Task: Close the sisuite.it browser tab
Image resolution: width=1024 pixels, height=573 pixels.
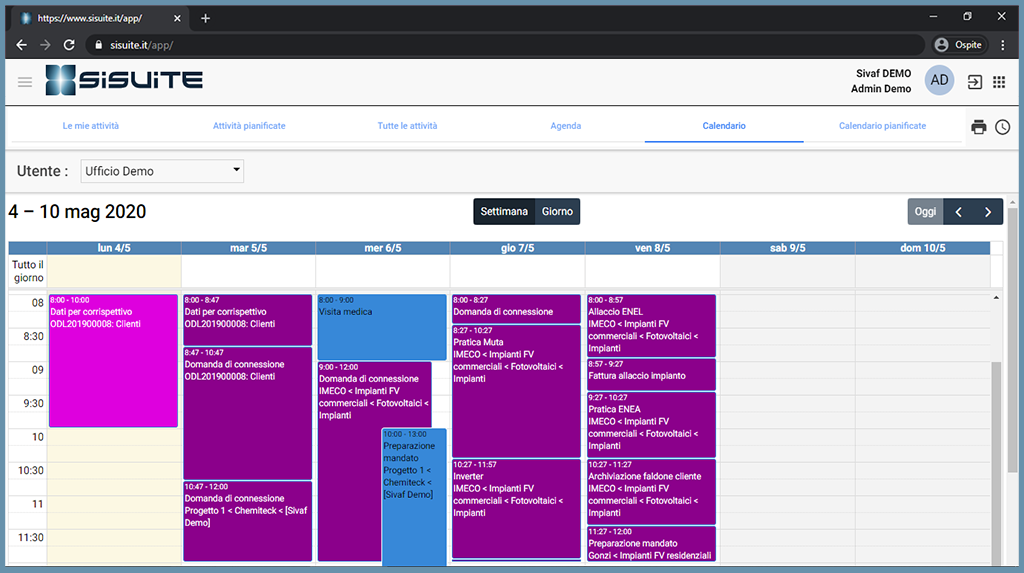Action: click(177, 18)
